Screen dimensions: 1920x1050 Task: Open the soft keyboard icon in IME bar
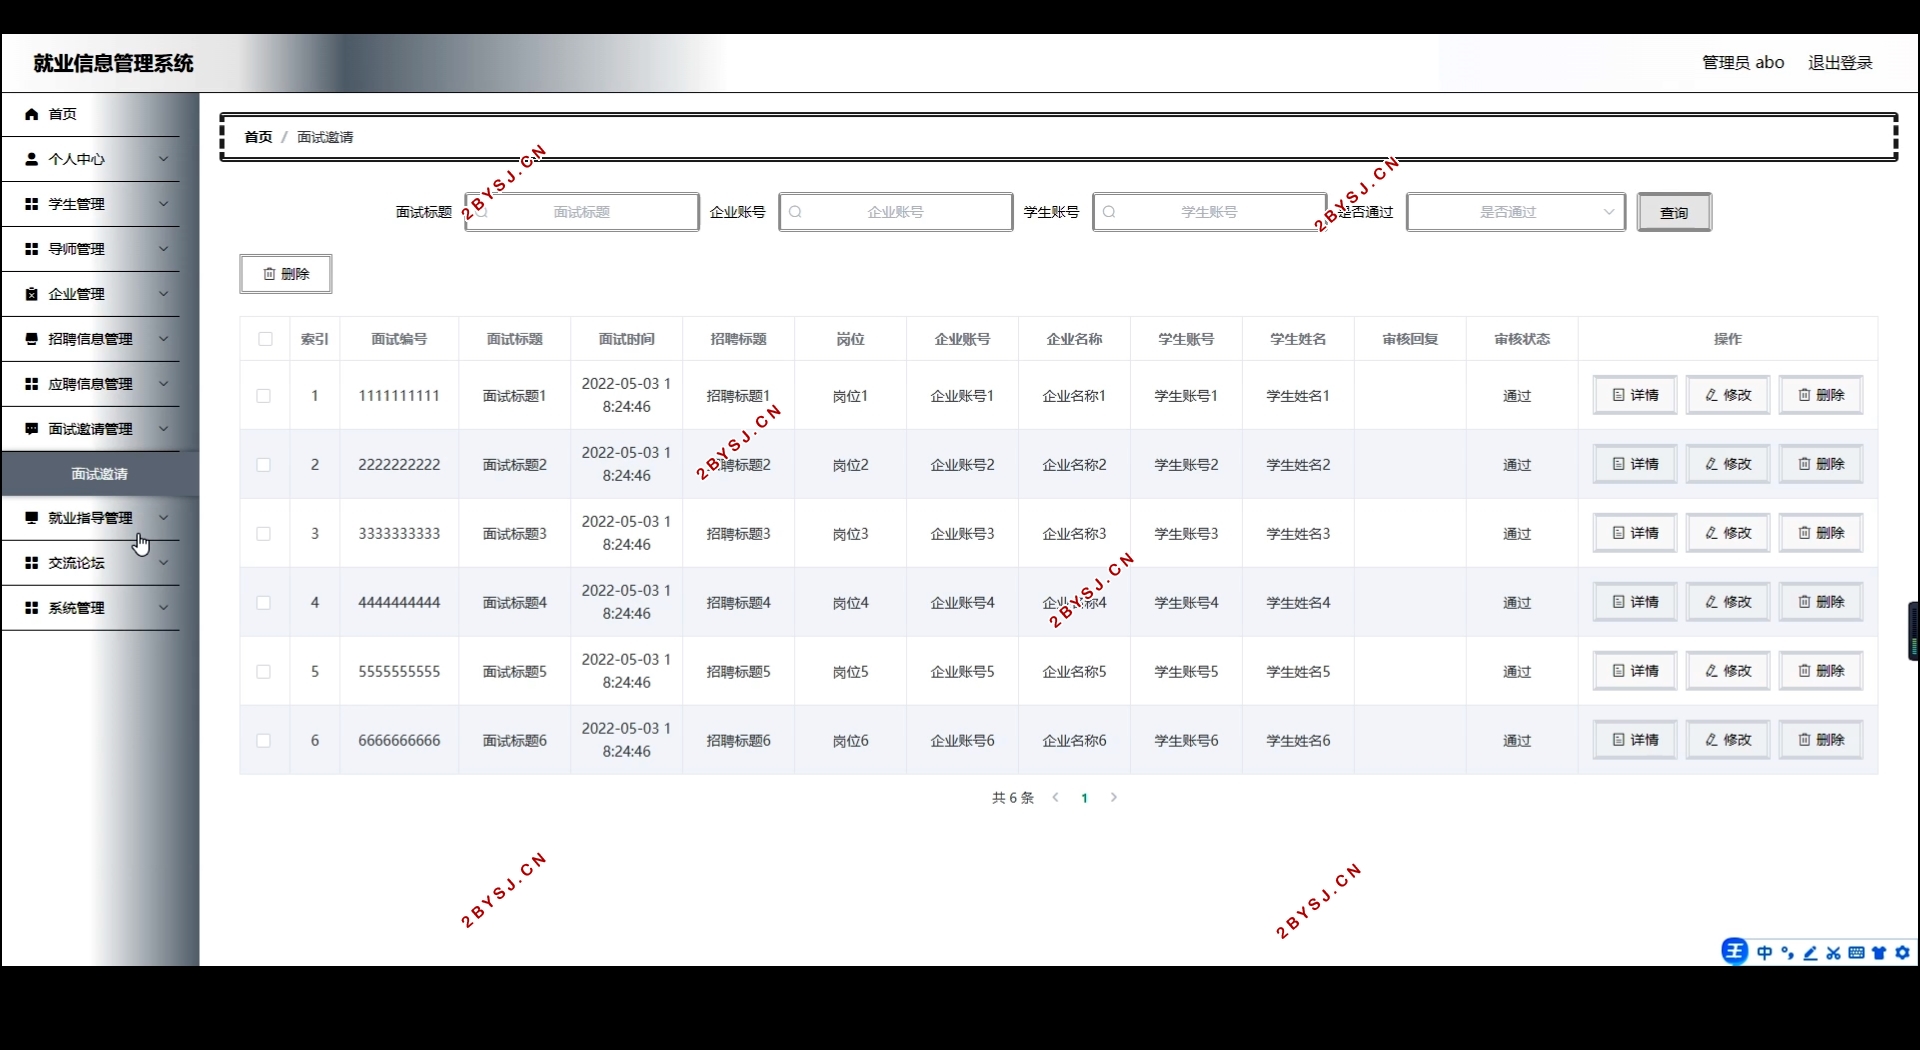click(x=1857, y=953)
